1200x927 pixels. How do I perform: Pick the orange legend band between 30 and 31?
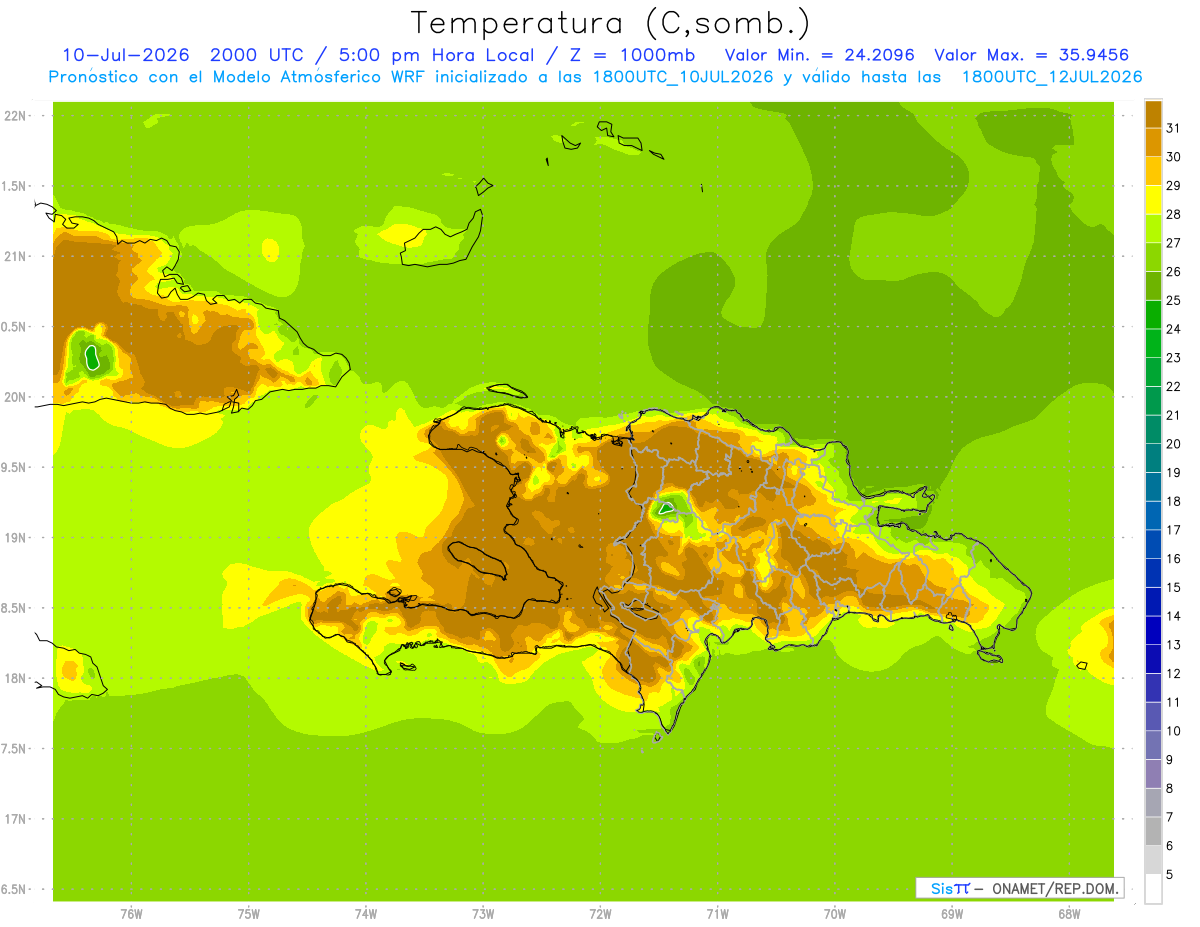click(x=1153, y=141)
